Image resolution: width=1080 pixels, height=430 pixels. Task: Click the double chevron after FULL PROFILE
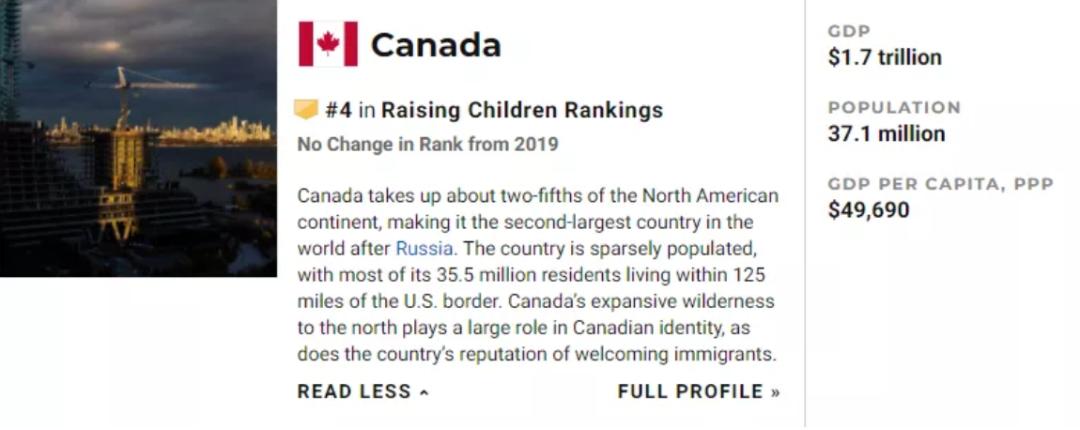775,393
